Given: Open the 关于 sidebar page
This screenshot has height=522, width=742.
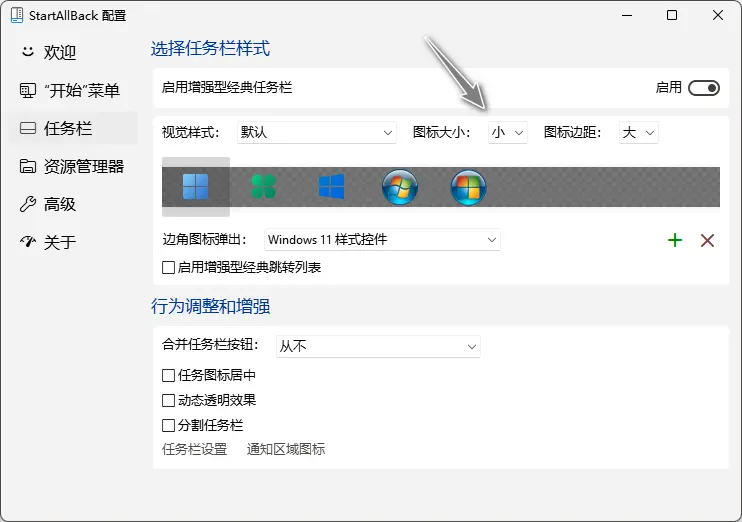Looking at the screenshot, I should (73, 242).
